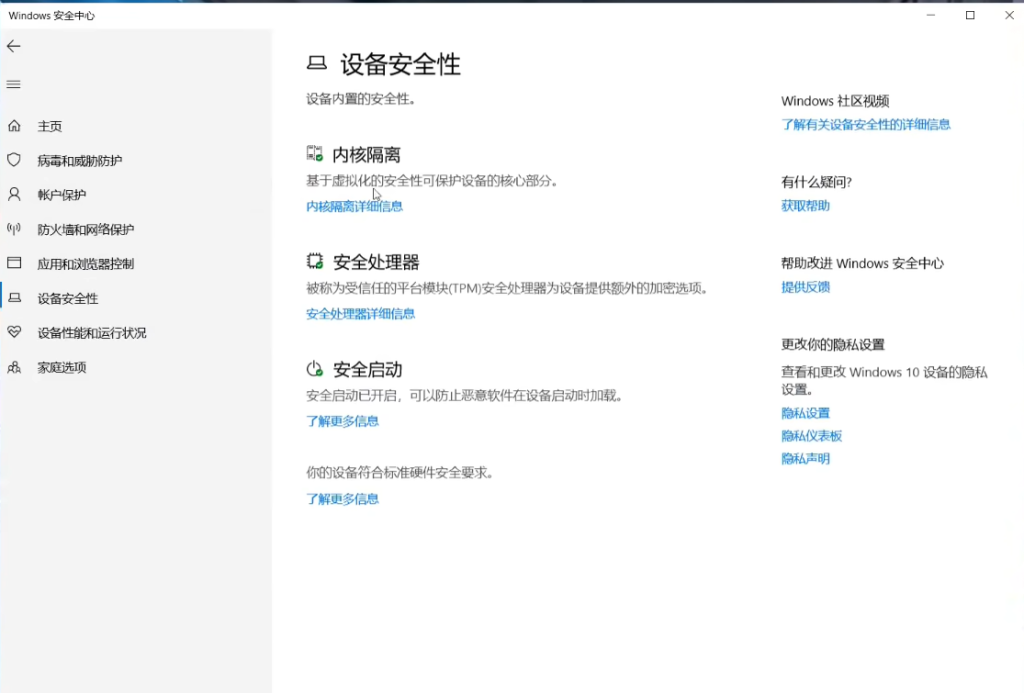1024x693 pixels.
Task: Click the home icon in sidebar
Action: (14, 125)
